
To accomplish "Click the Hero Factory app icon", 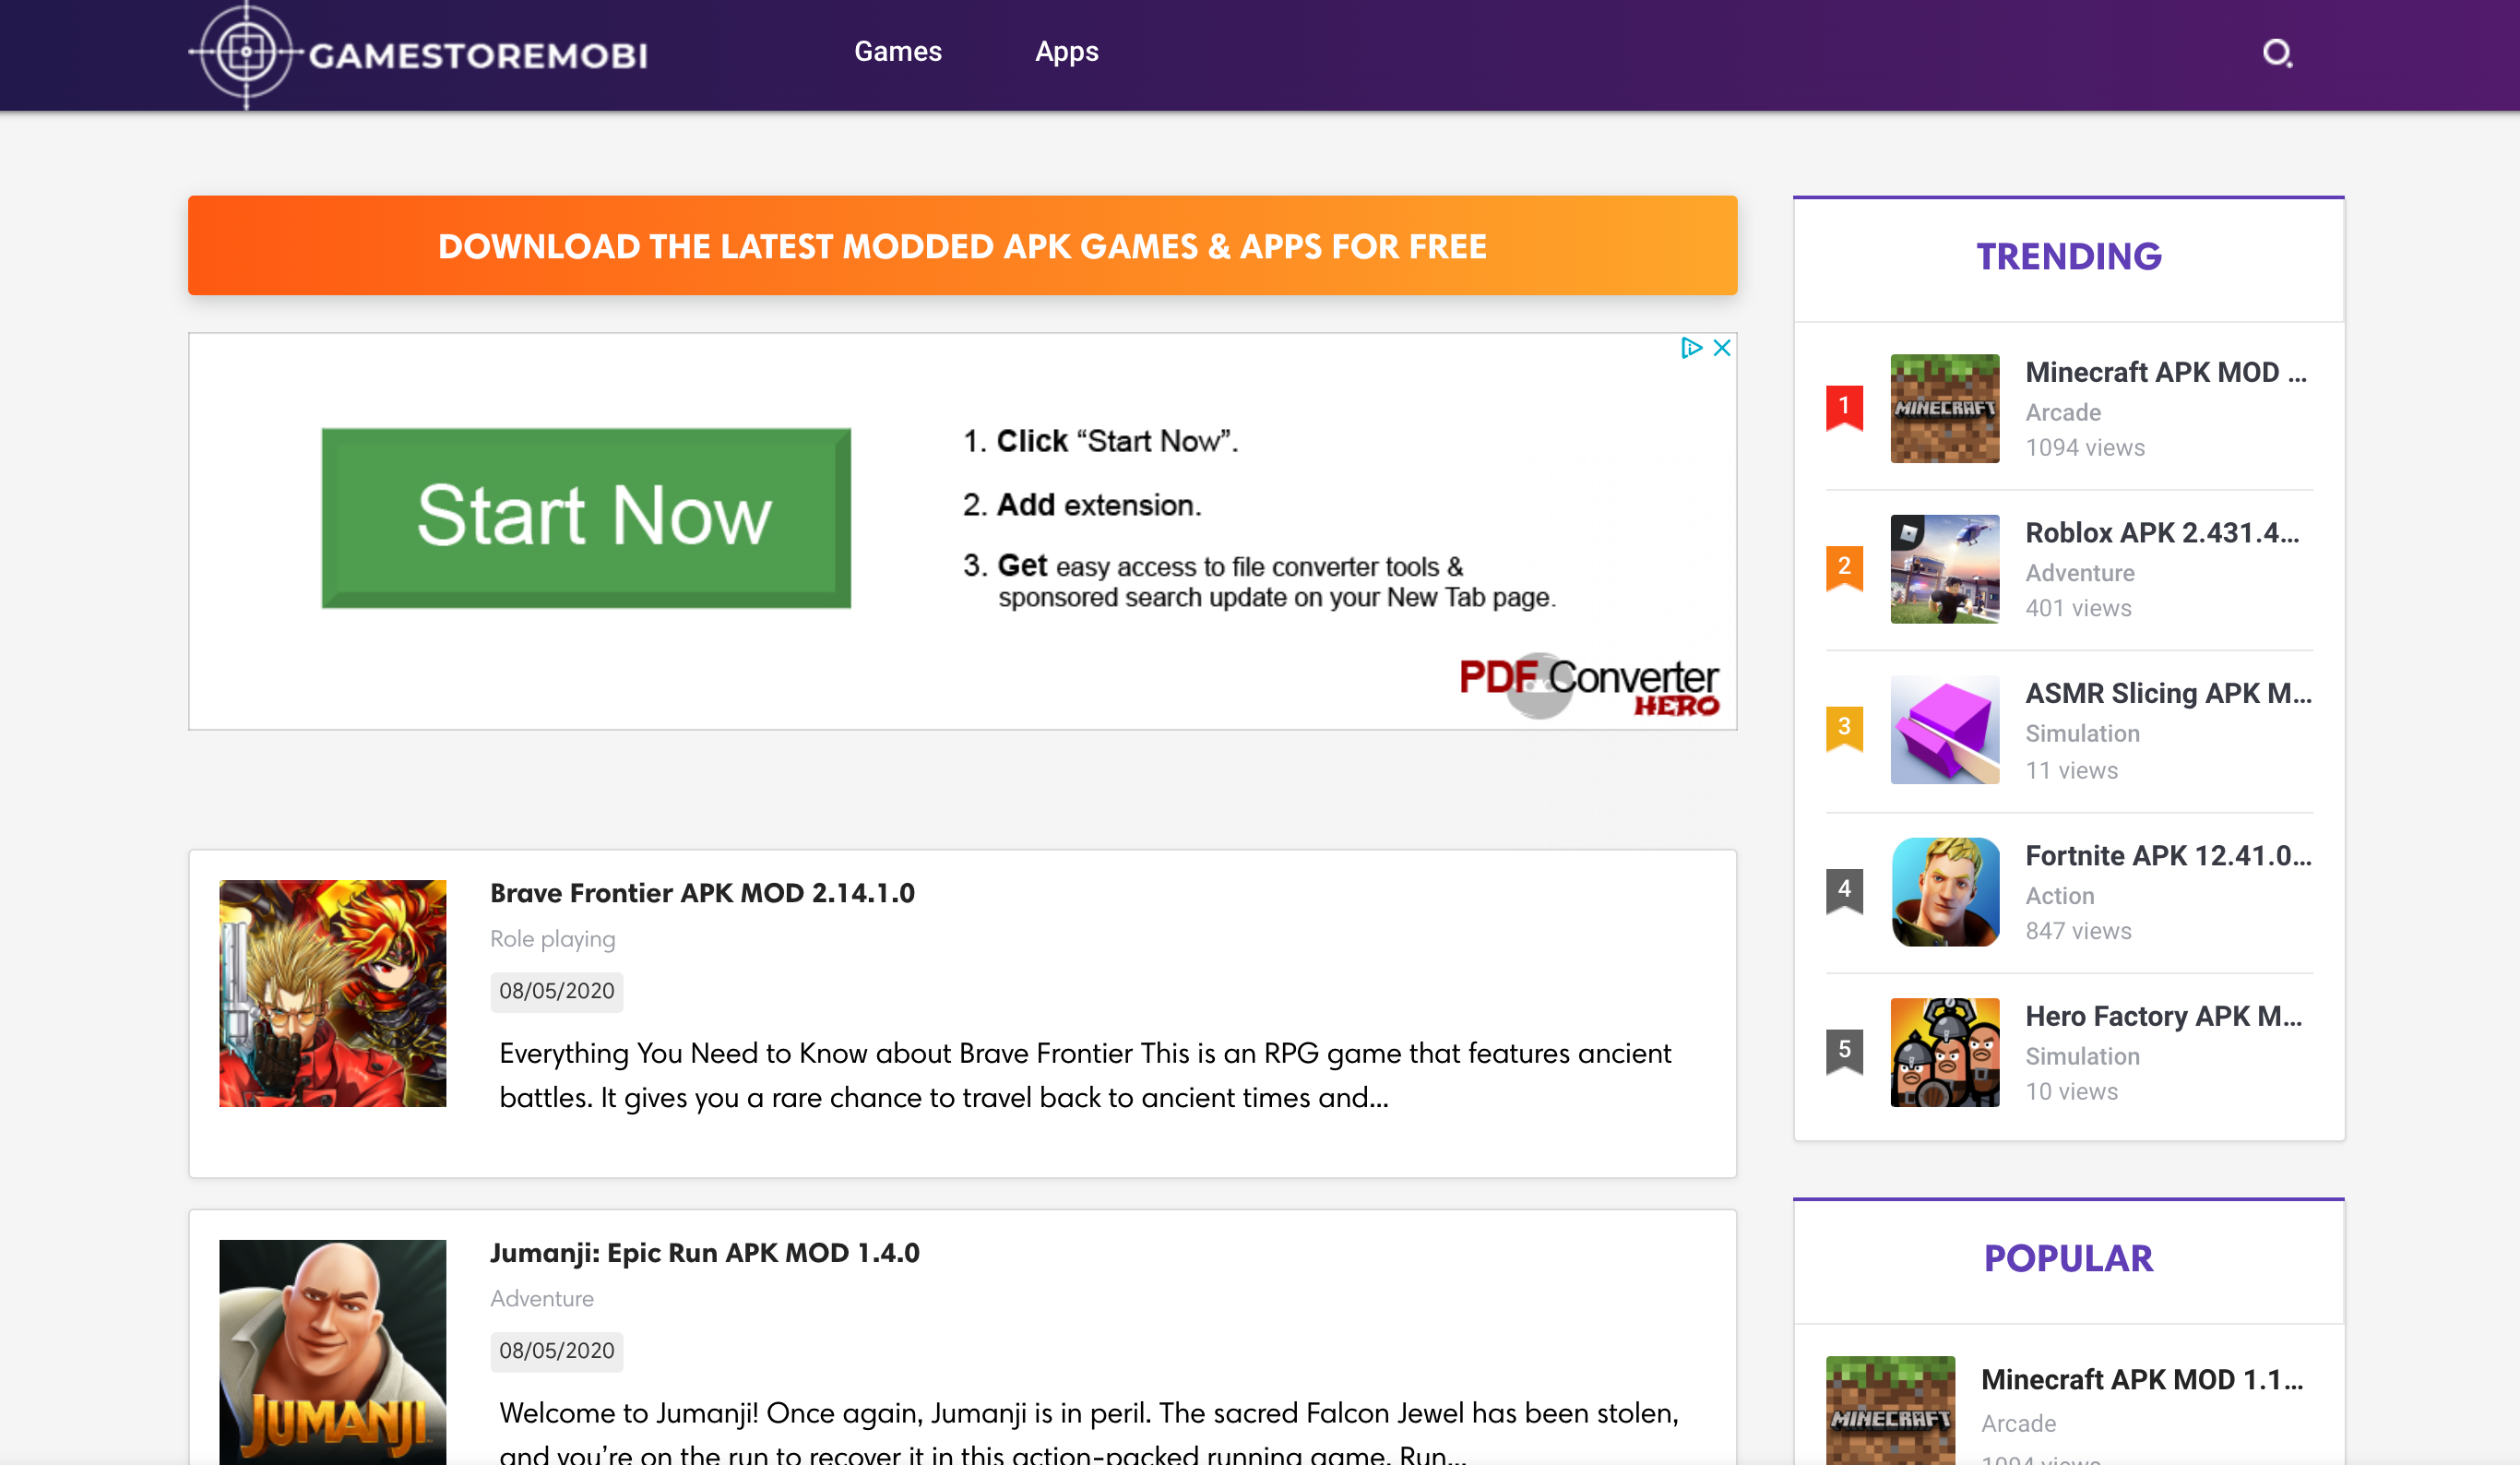I will pos(1944,1051).
